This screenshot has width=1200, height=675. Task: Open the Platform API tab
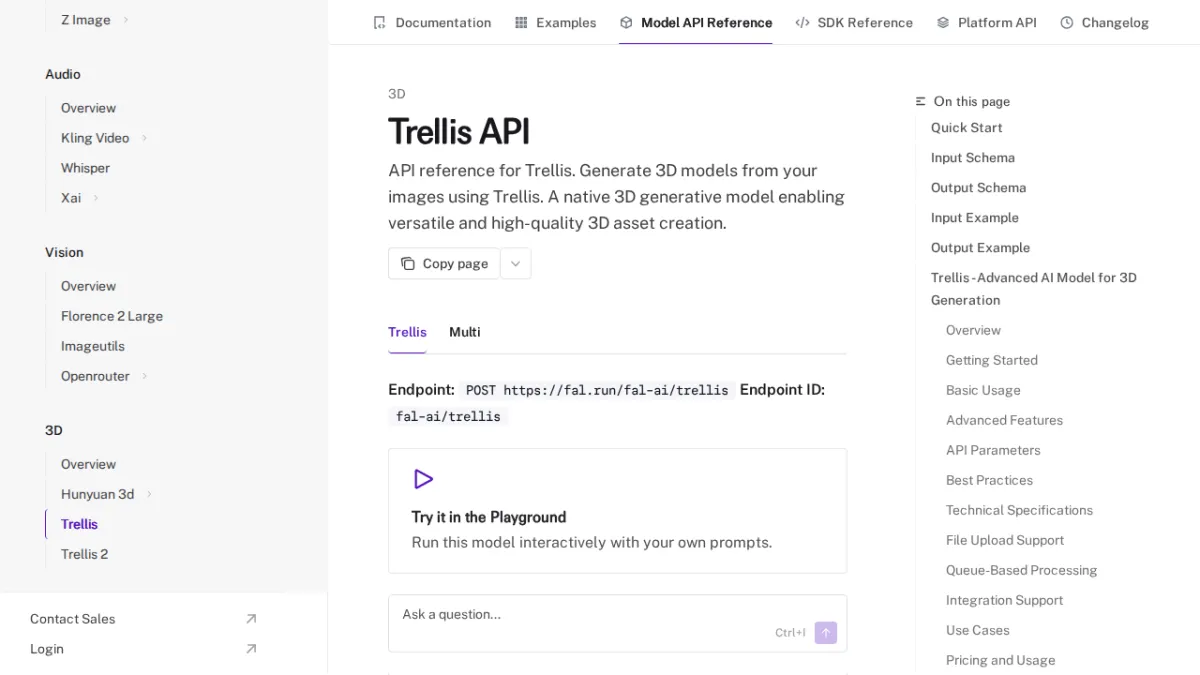coord(986,22)
